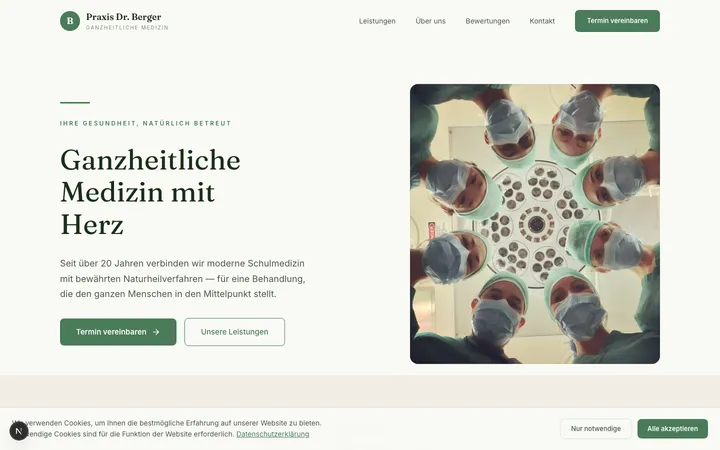Click the Ihre Gesundheit, natürlich betreut label
Image resolution: width=720 pixels, height=450 pixels.
[146, 124]
